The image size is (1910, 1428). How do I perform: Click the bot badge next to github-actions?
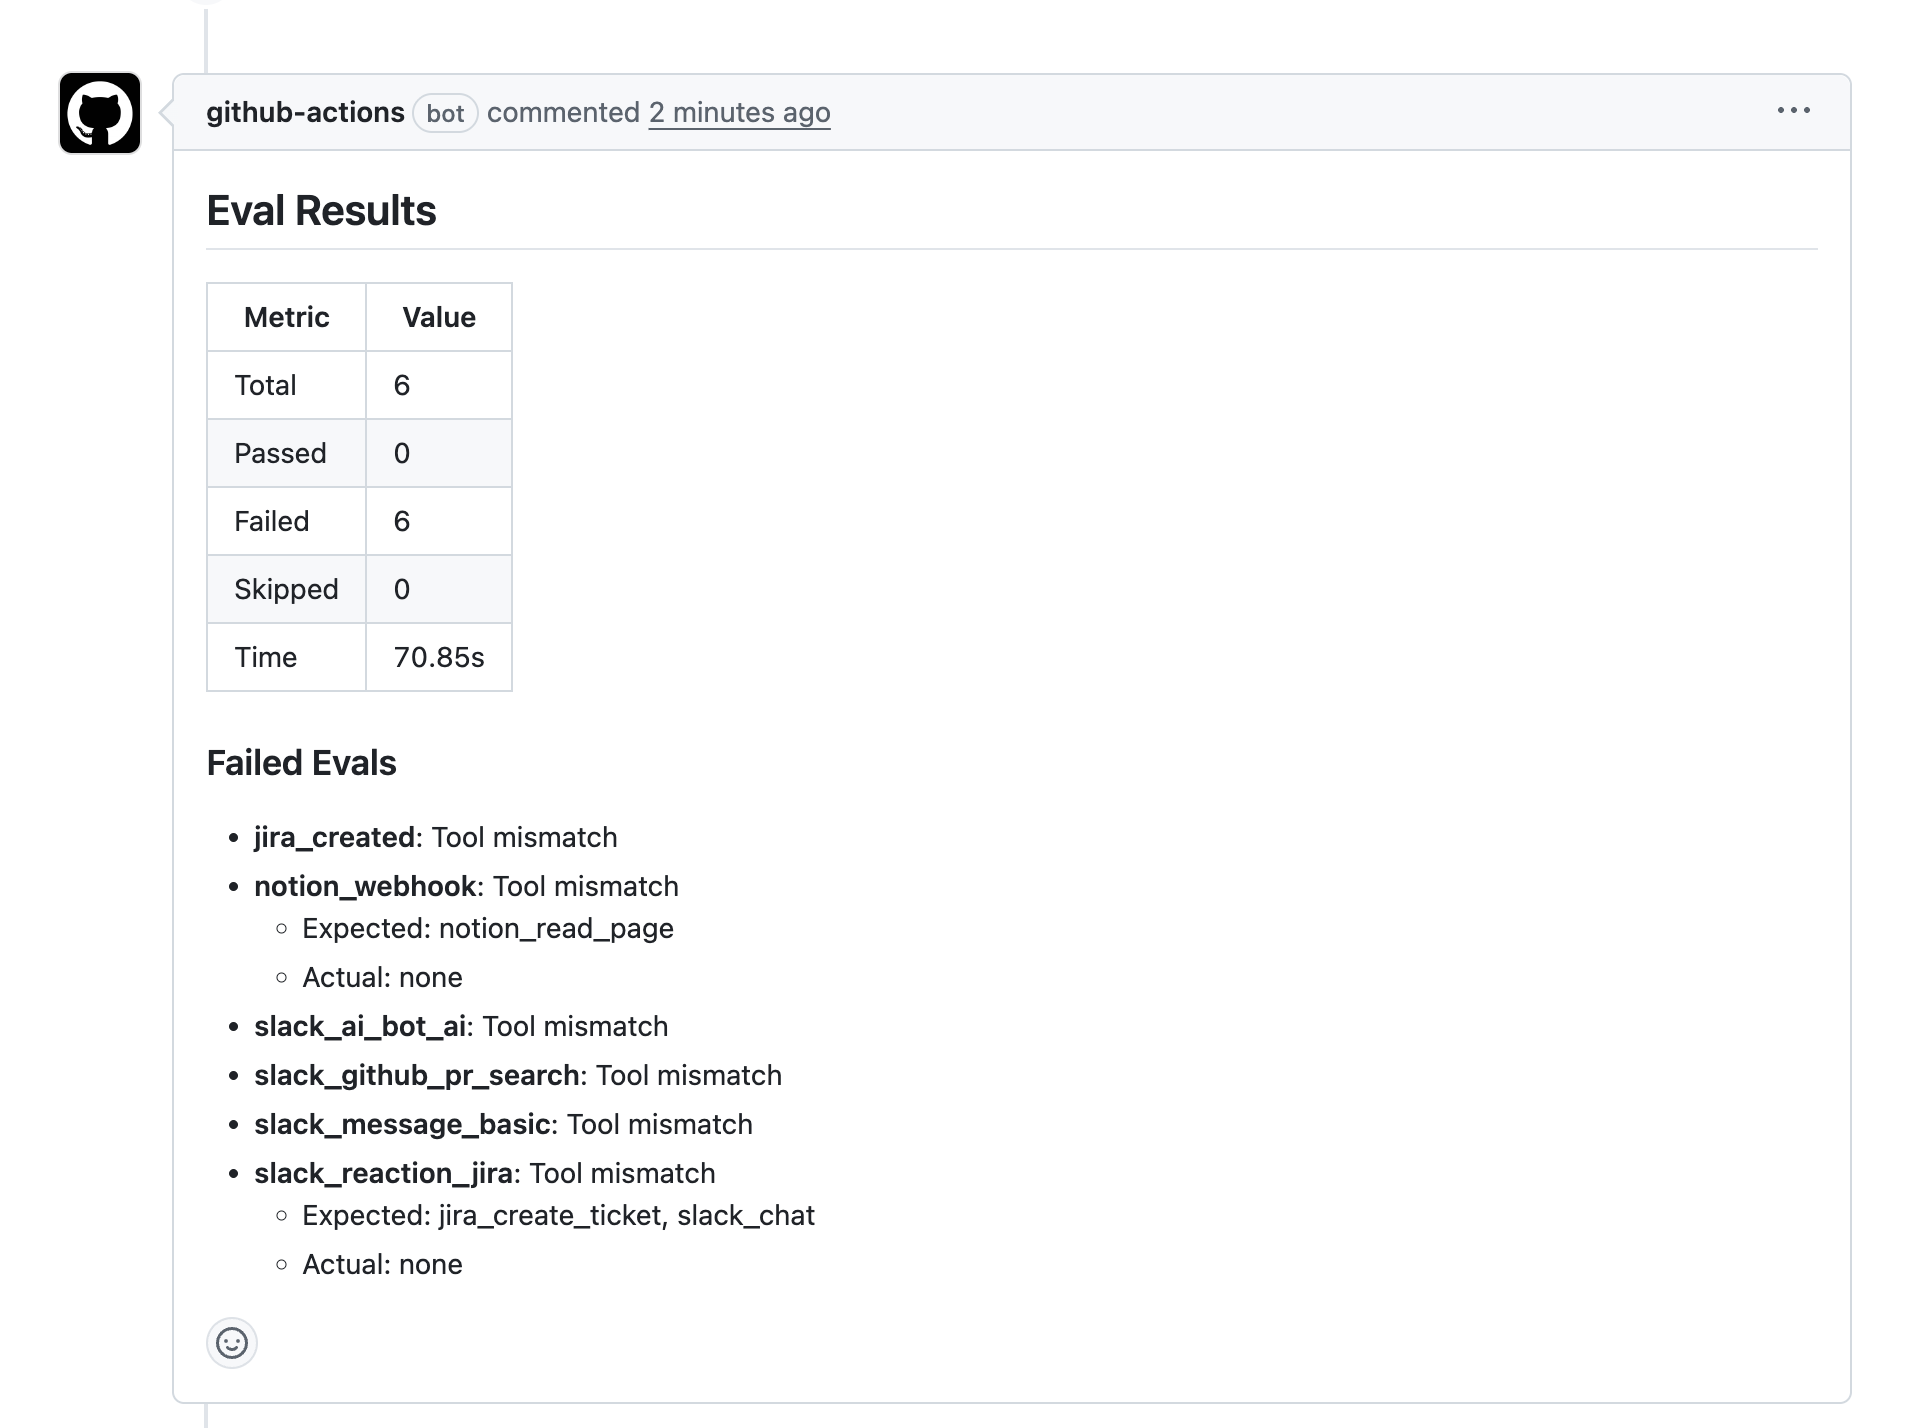(x=446, y=114)
